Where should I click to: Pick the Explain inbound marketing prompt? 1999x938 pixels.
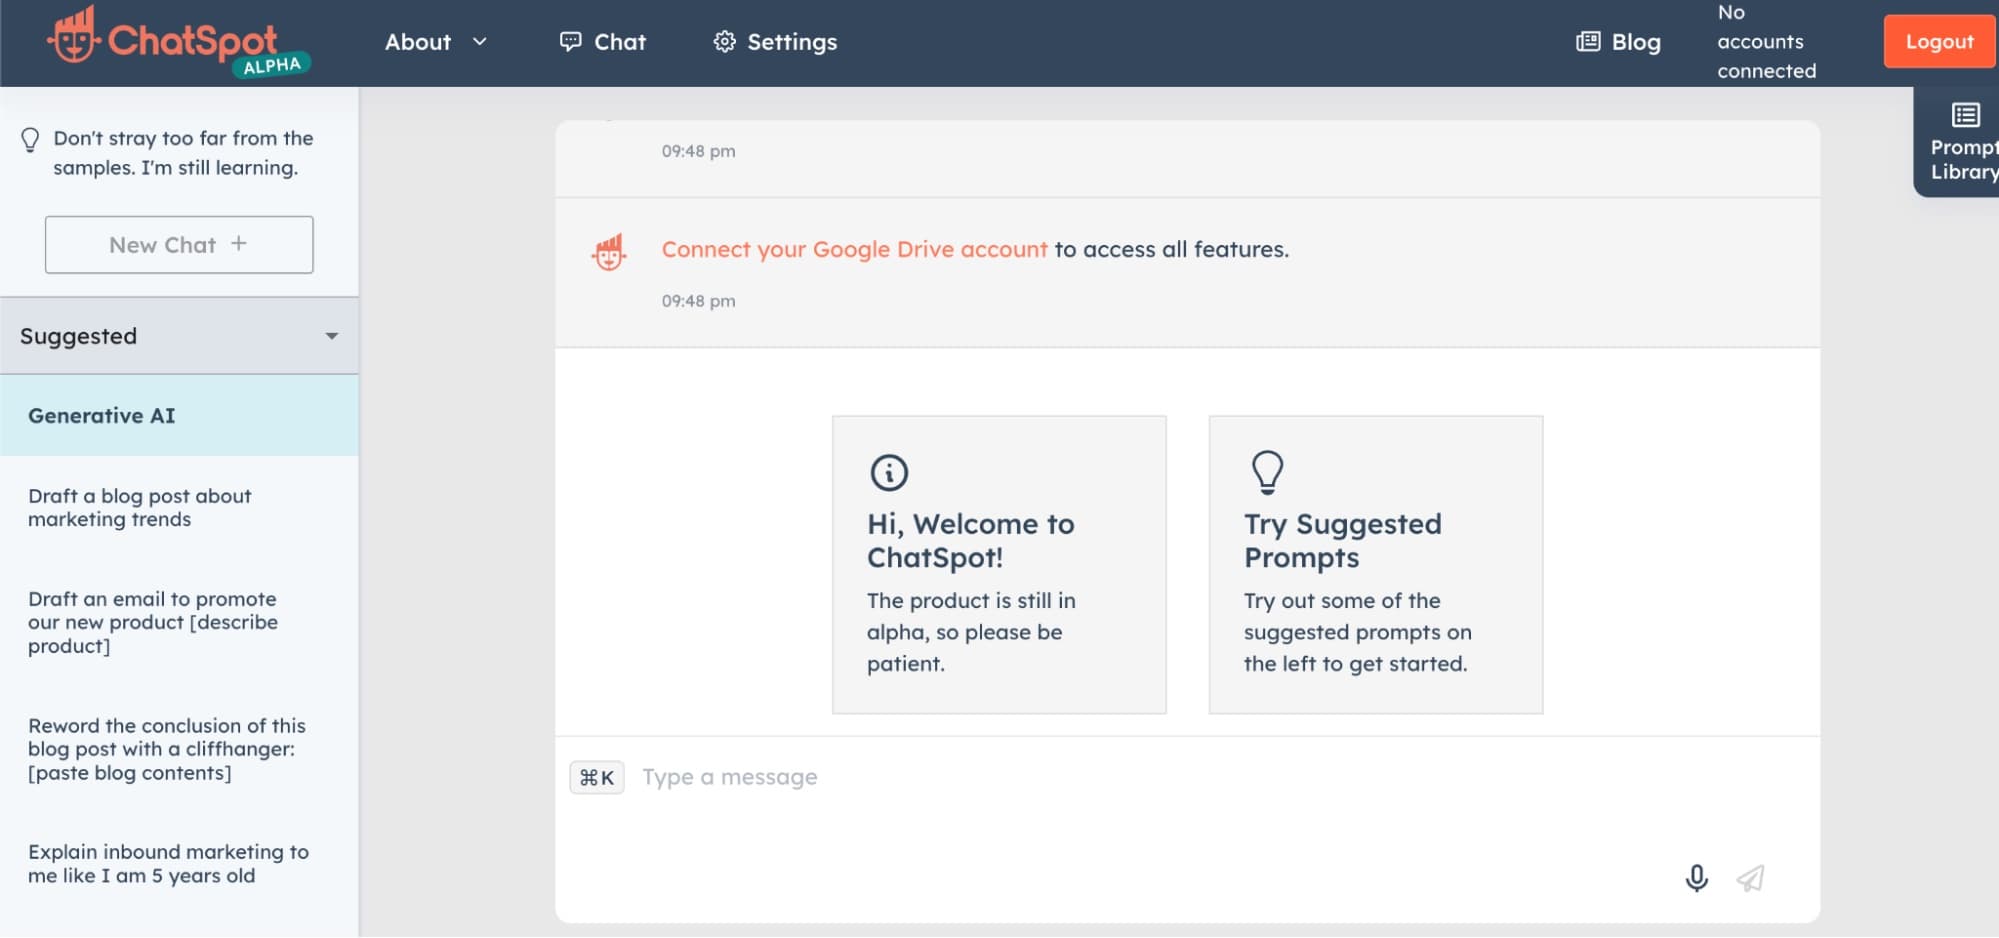point(168,864)
